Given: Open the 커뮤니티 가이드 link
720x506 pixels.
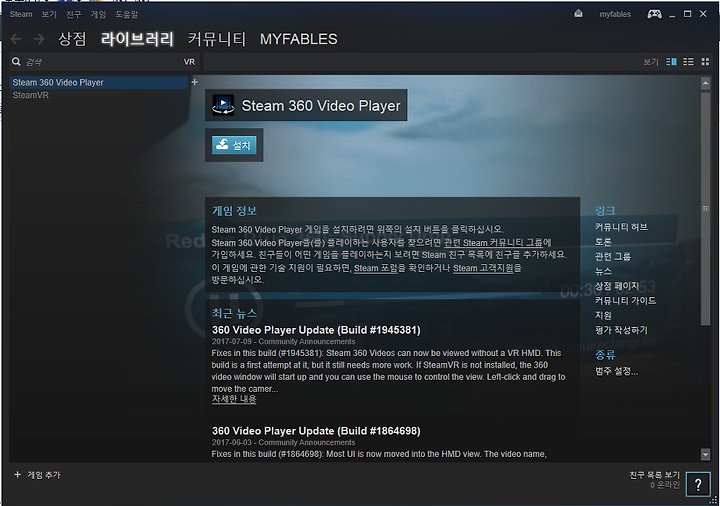Looking at the screenshot, I should (x=625, y=300).
